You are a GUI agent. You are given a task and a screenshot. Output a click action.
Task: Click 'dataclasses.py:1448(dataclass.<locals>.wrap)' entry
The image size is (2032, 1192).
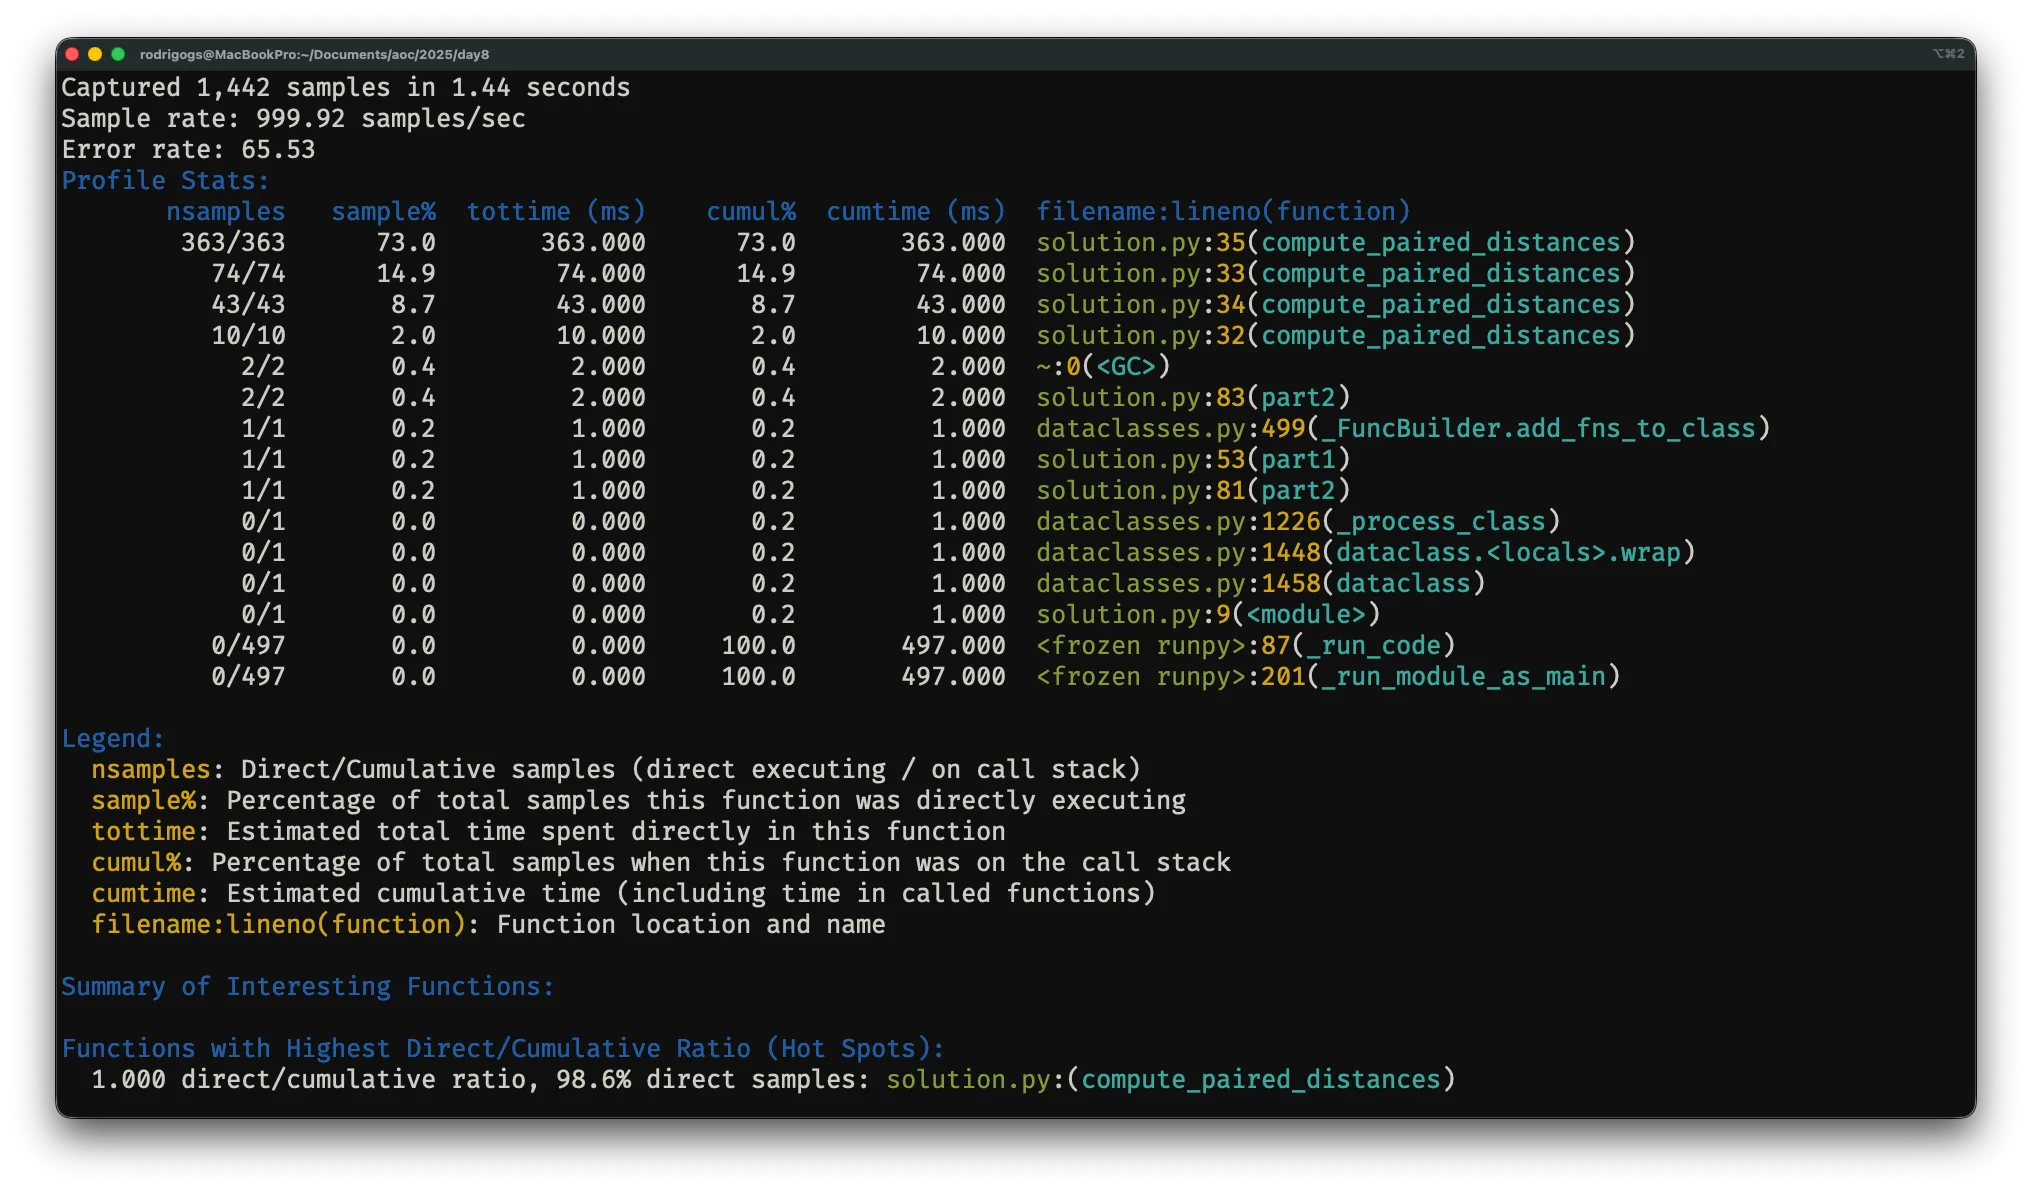(1366, 553)
